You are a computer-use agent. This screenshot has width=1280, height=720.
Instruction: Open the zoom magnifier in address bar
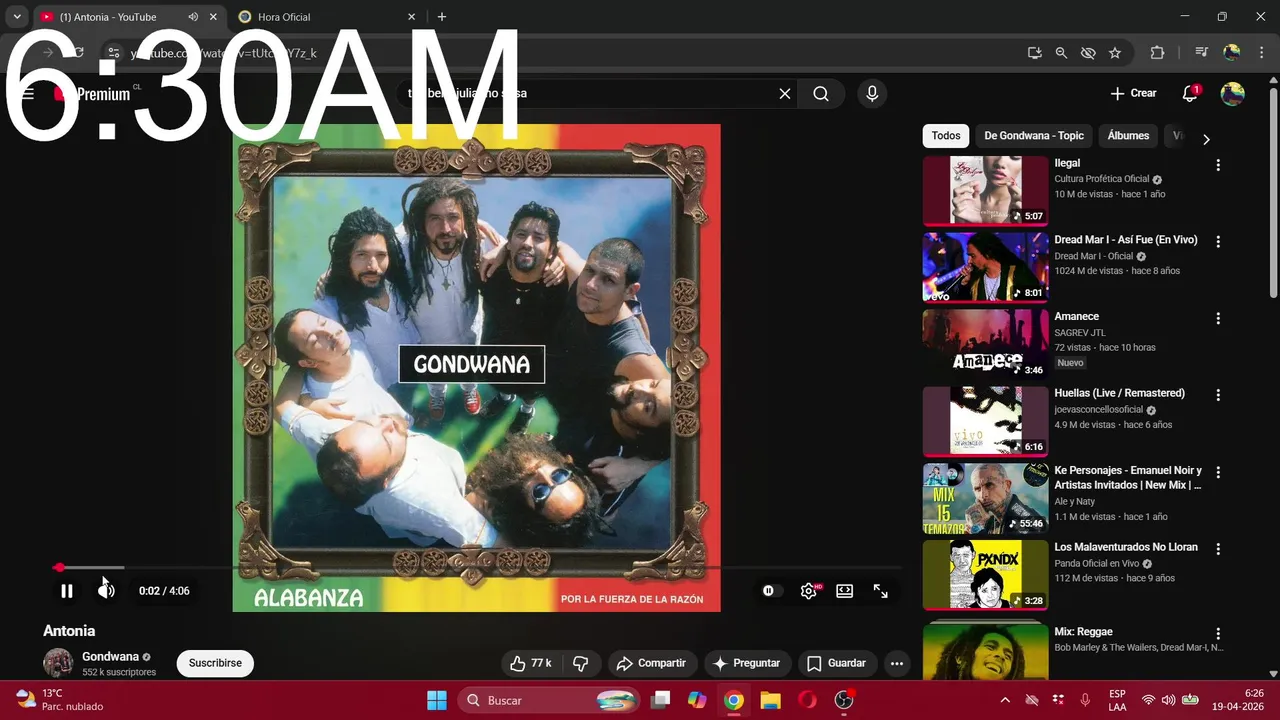coord(1061,53)
